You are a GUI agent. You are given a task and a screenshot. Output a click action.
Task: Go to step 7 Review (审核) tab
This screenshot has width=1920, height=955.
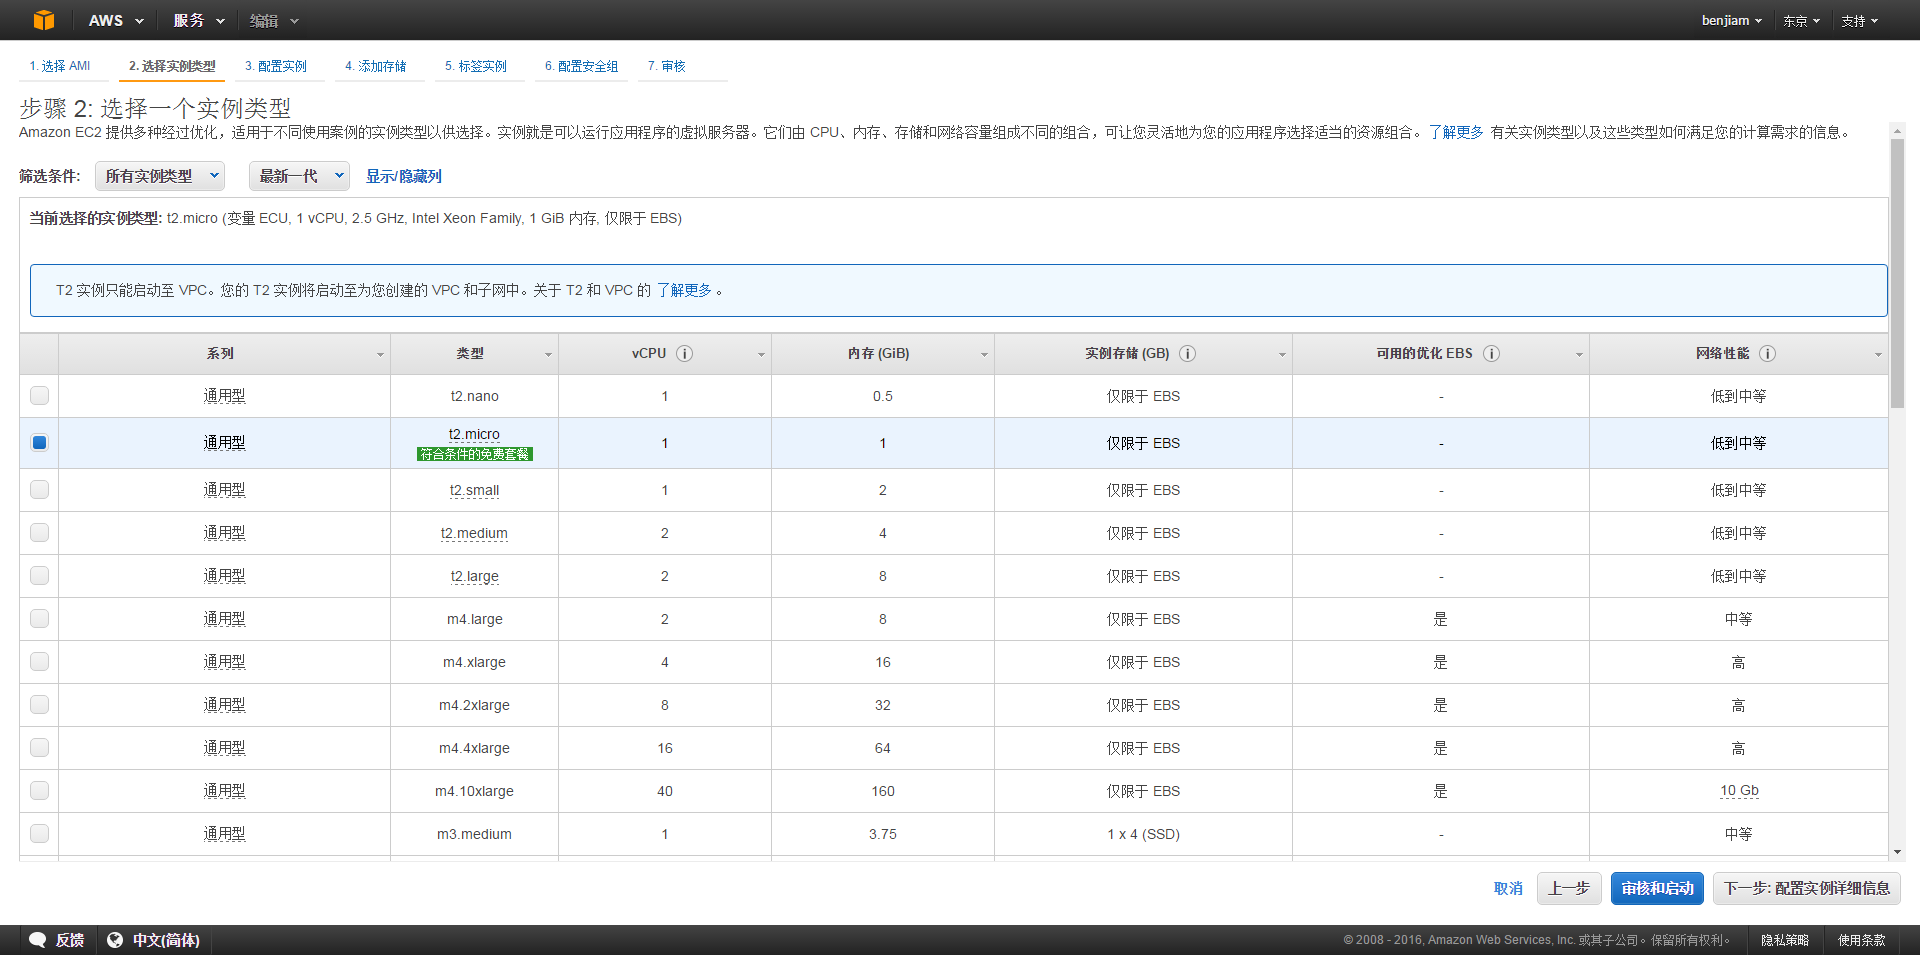667,66
